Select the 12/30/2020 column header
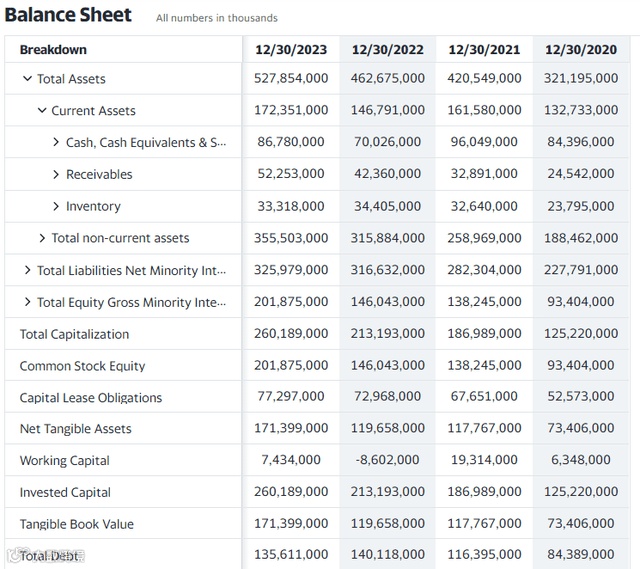This screenshot has height=569, width=640. [x=581, y=49]
